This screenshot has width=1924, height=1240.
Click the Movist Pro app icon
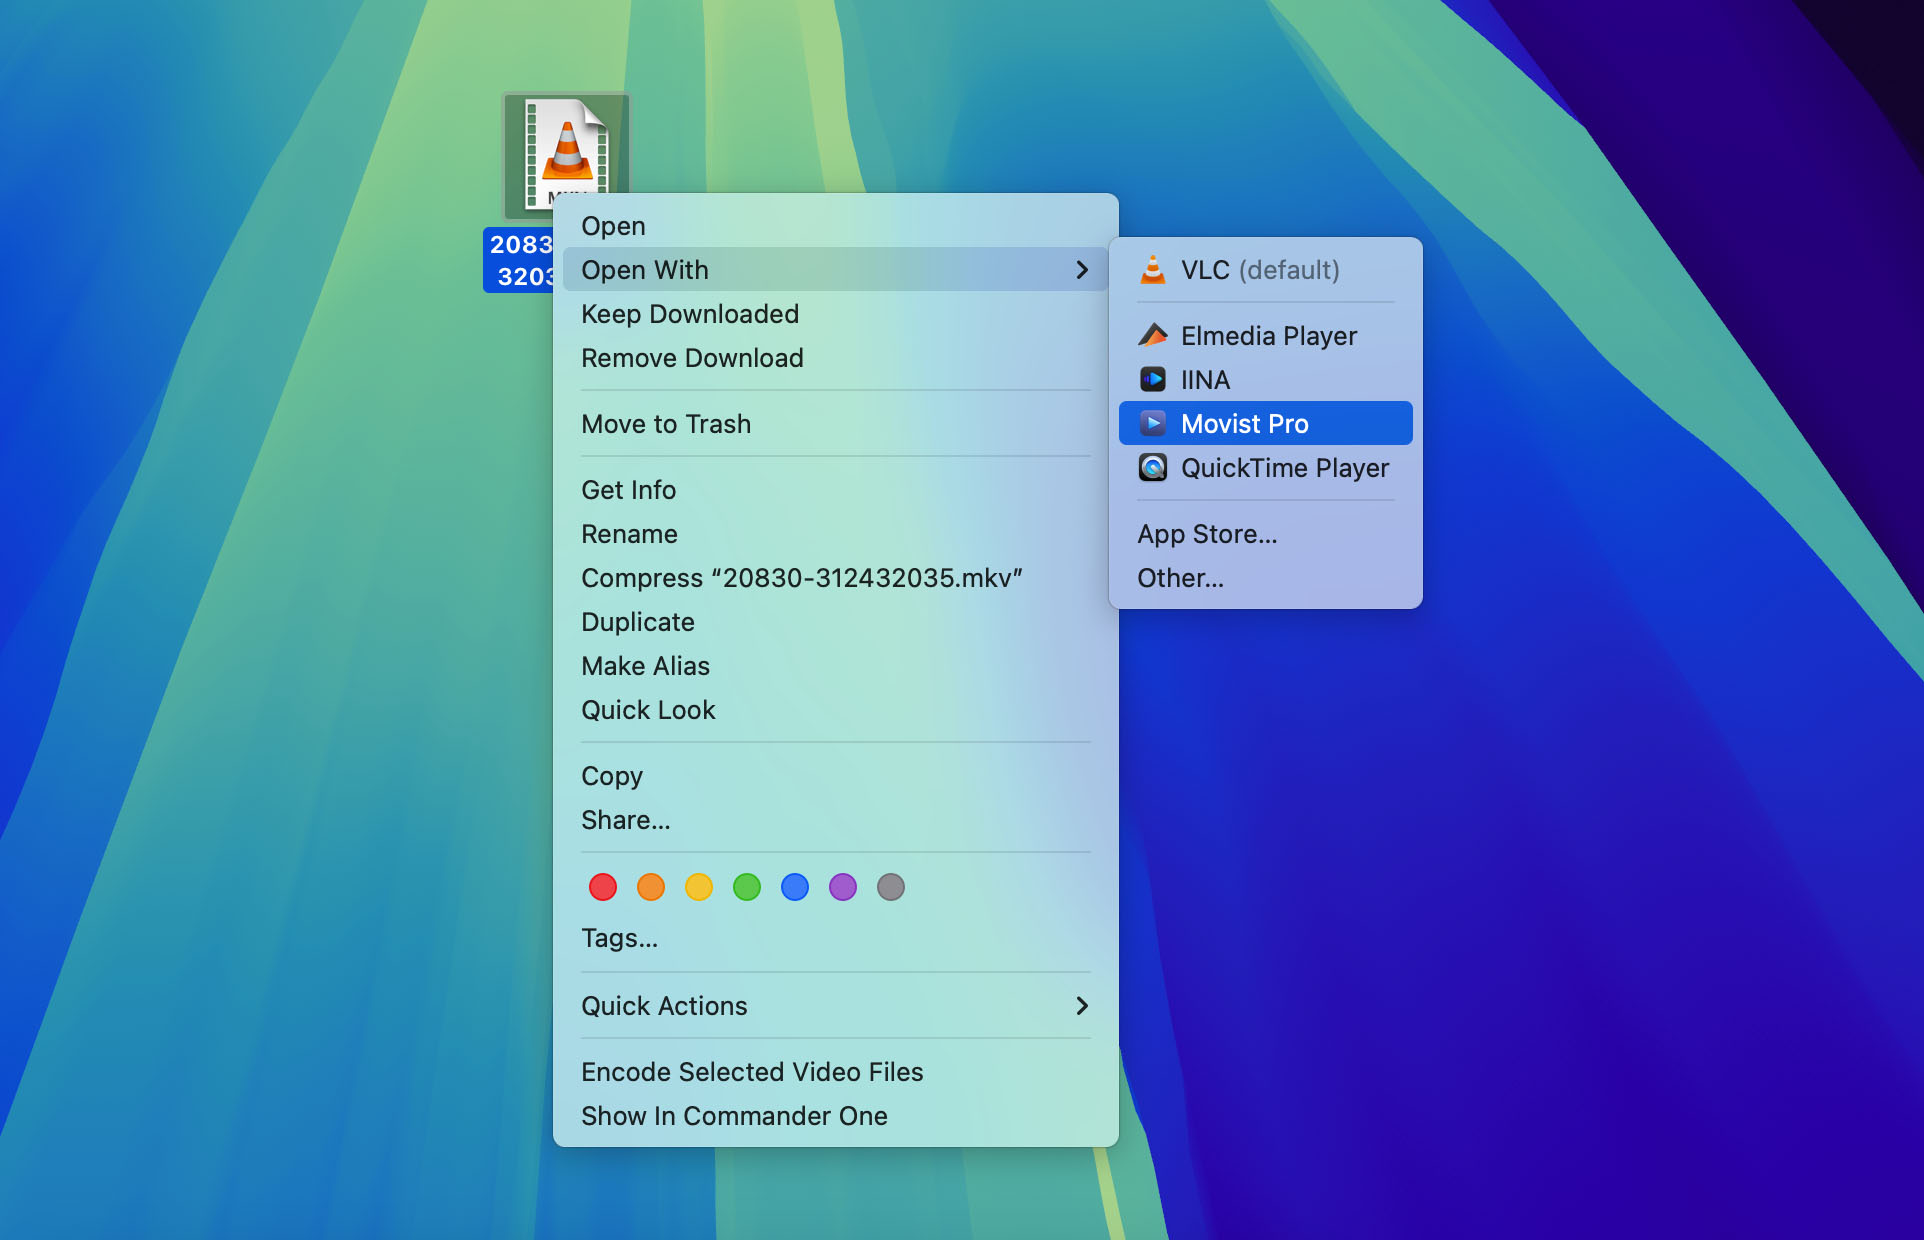click(1153, 424)
